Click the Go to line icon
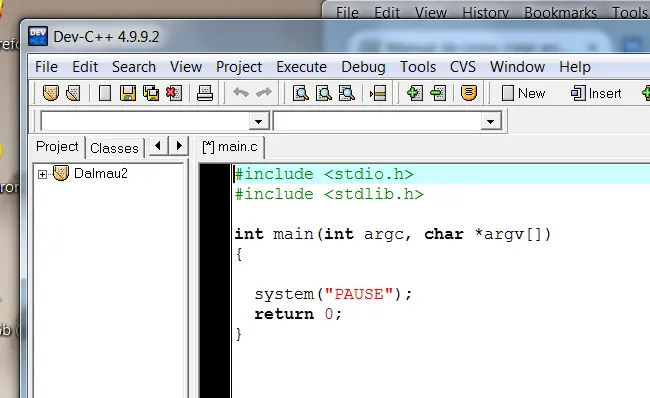 [x=378, y=93]
